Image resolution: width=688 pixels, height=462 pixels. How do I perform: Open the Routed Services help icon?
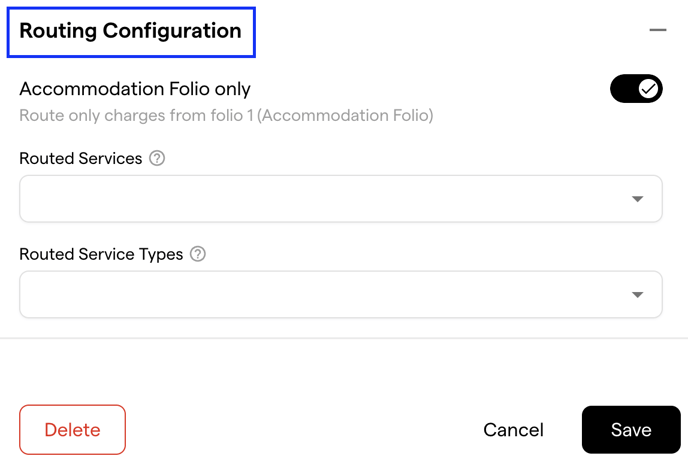pos(157,158)
